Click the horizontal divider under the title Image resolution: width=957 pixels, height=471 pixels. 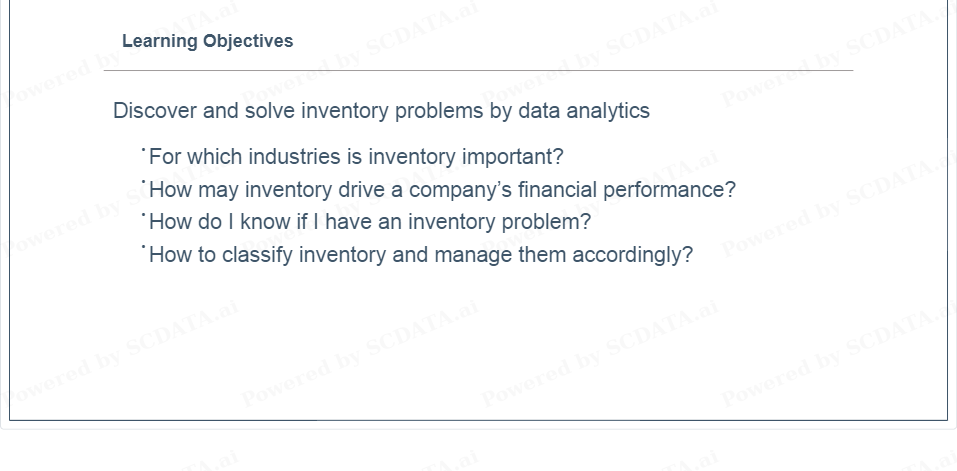point(478,71)
